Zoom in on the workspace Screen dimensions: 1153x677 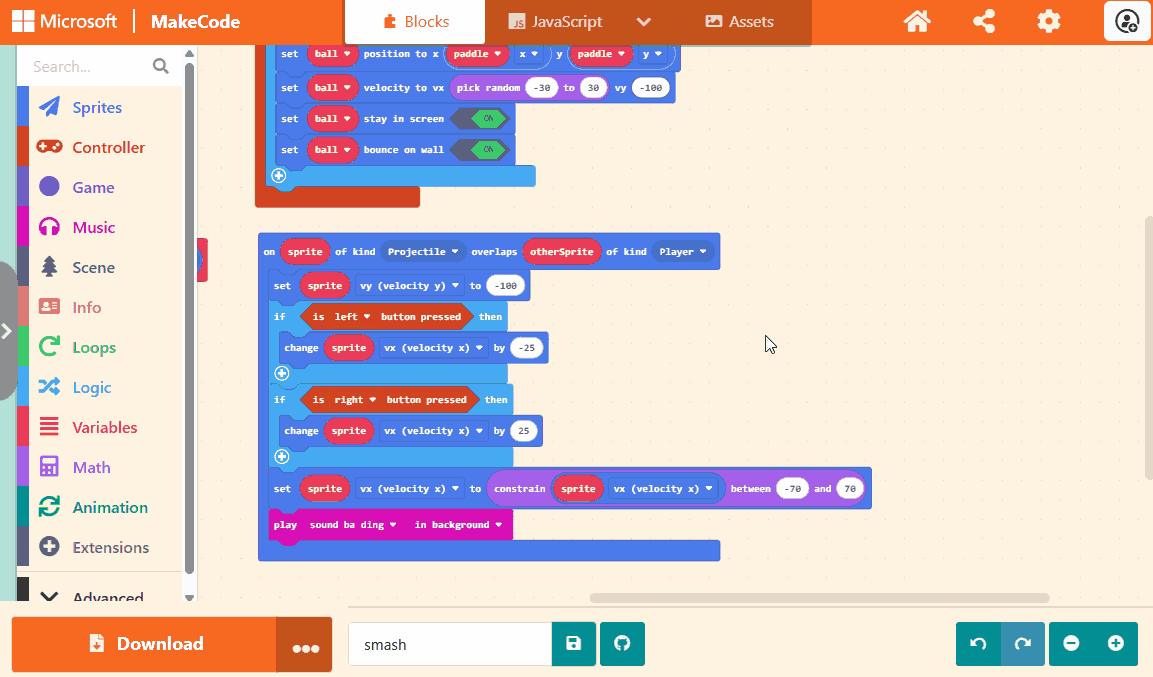click(1116, 644)
